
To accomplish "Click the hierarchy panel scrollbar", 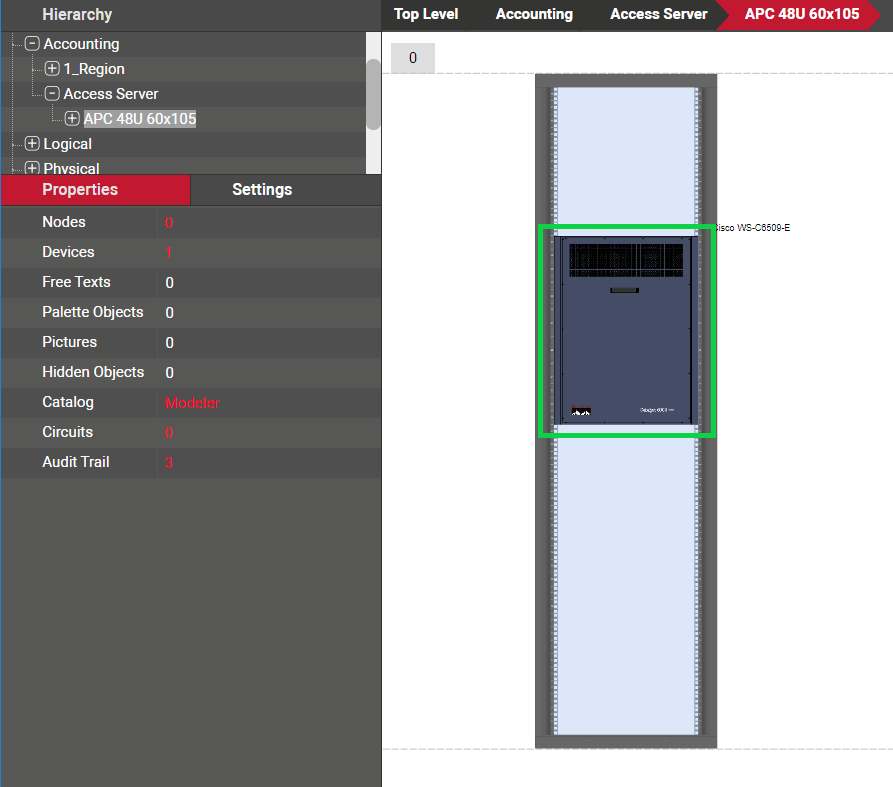I will [x=373, y=94].
